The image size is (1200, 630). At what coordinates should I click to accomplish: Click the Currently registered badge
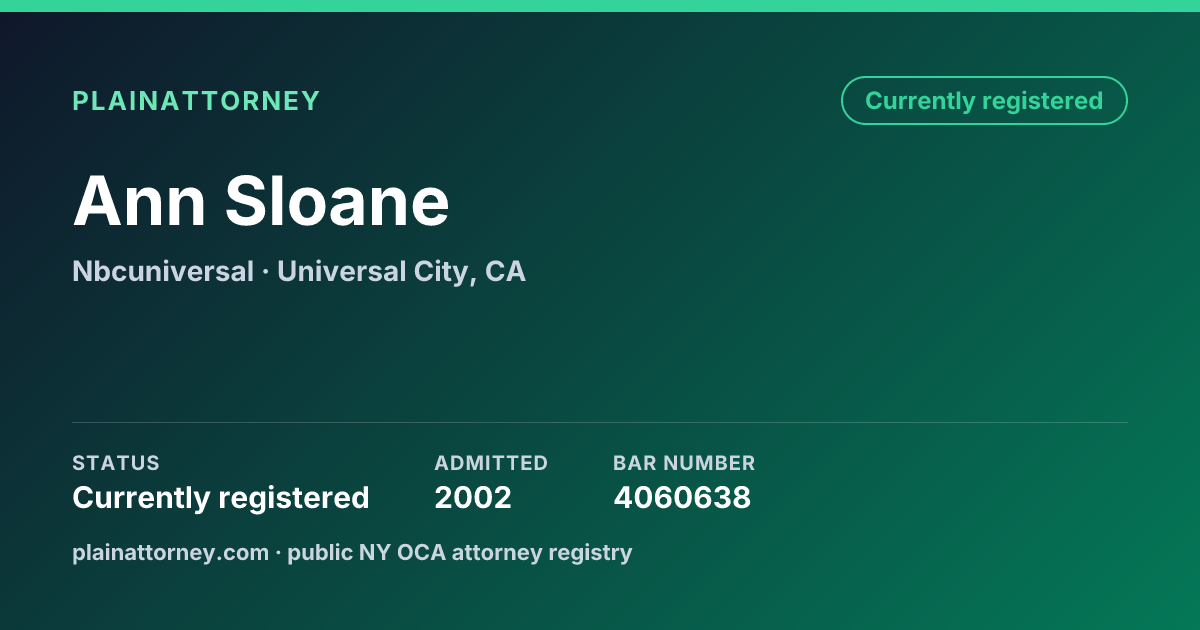click(984, 101)
